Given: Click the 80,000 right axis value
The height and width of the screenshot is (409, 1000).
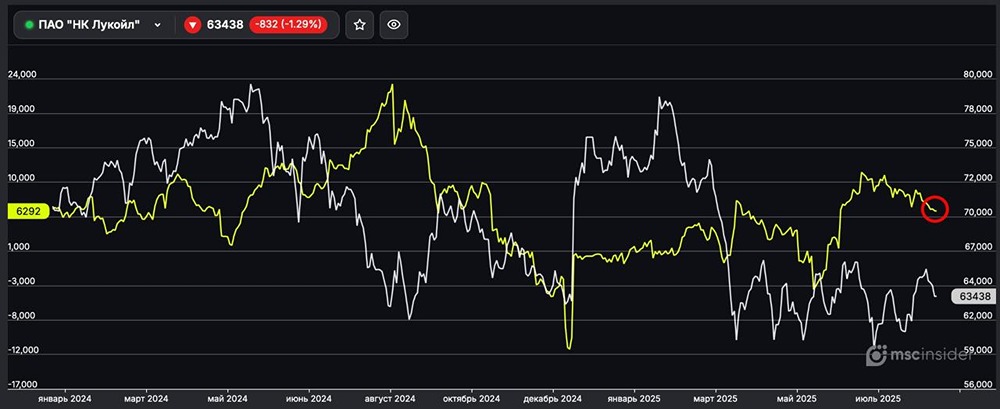Looking at the screenshot, I should pos(977,75).
